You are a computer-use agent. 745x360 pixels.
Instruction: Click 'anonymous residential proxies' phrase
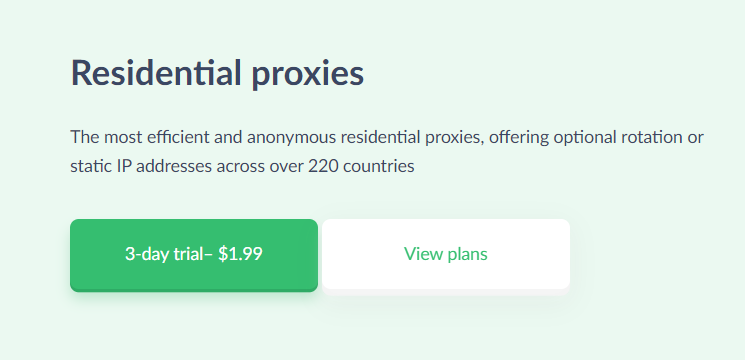[365, 138]
